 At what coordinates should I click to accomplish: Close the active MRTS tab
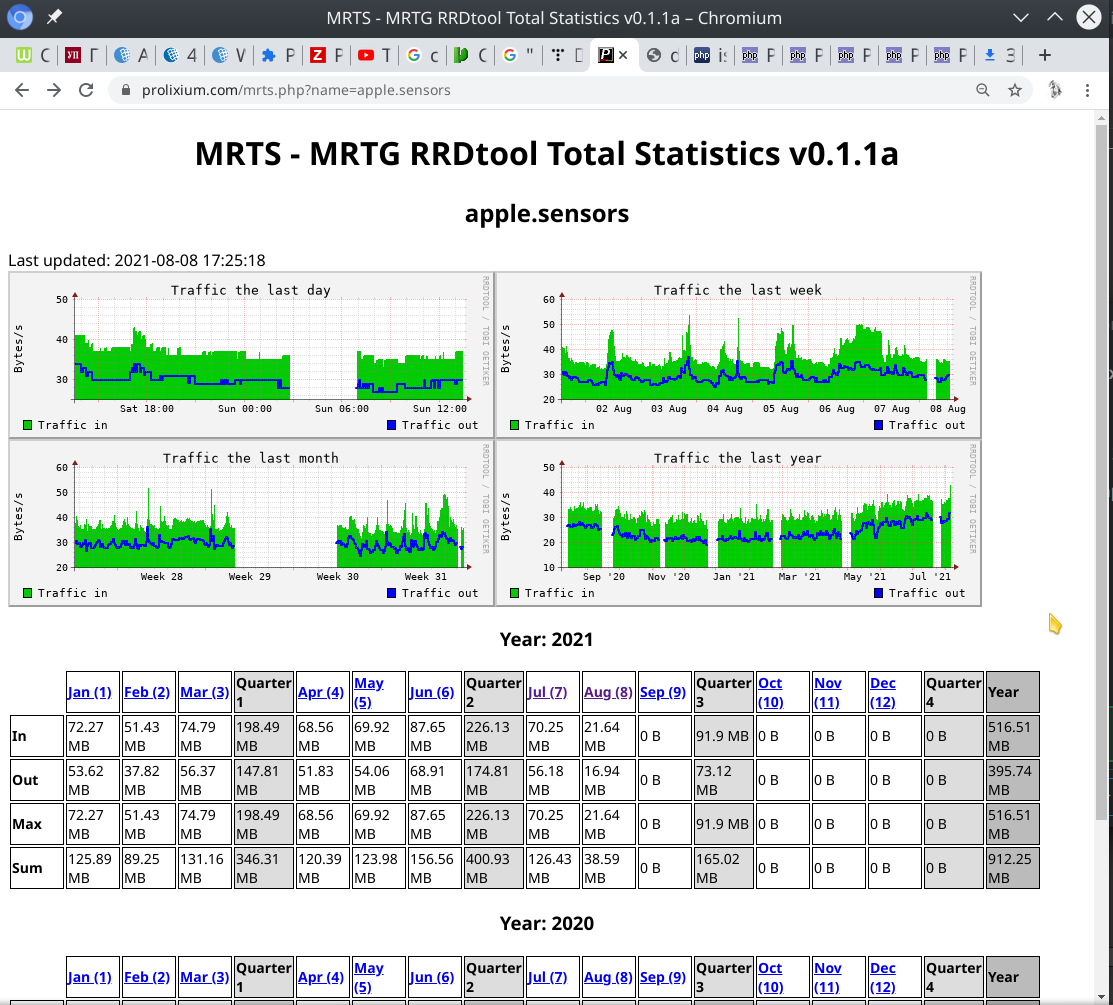[623, 55]
